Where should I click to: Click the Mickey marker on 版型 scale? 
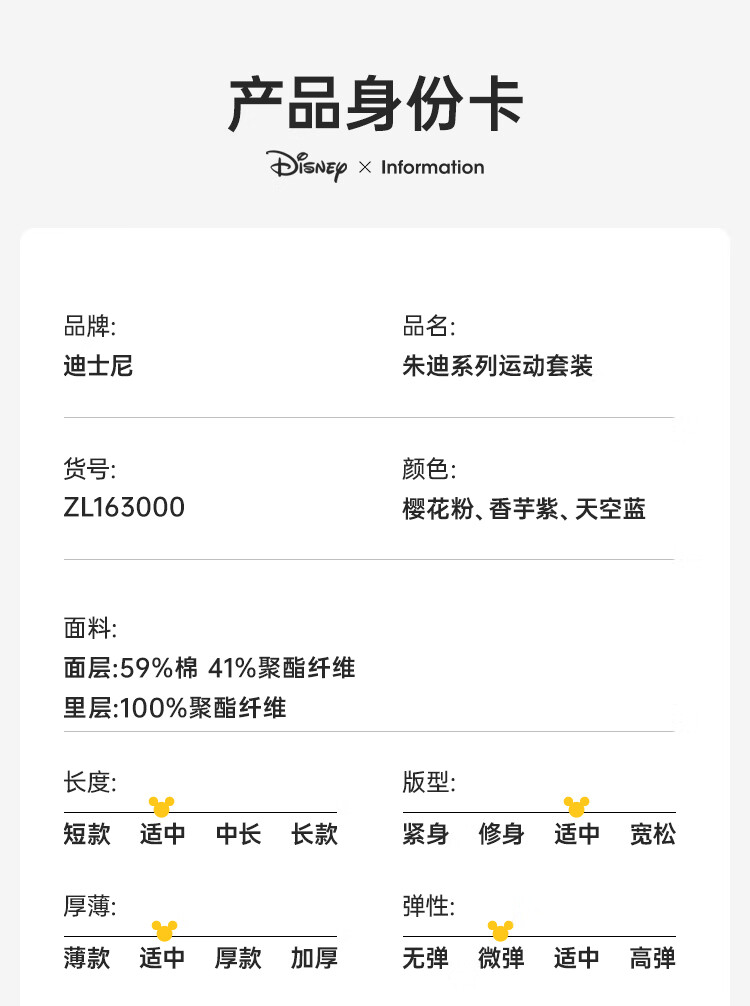click(x=576, y=806)
